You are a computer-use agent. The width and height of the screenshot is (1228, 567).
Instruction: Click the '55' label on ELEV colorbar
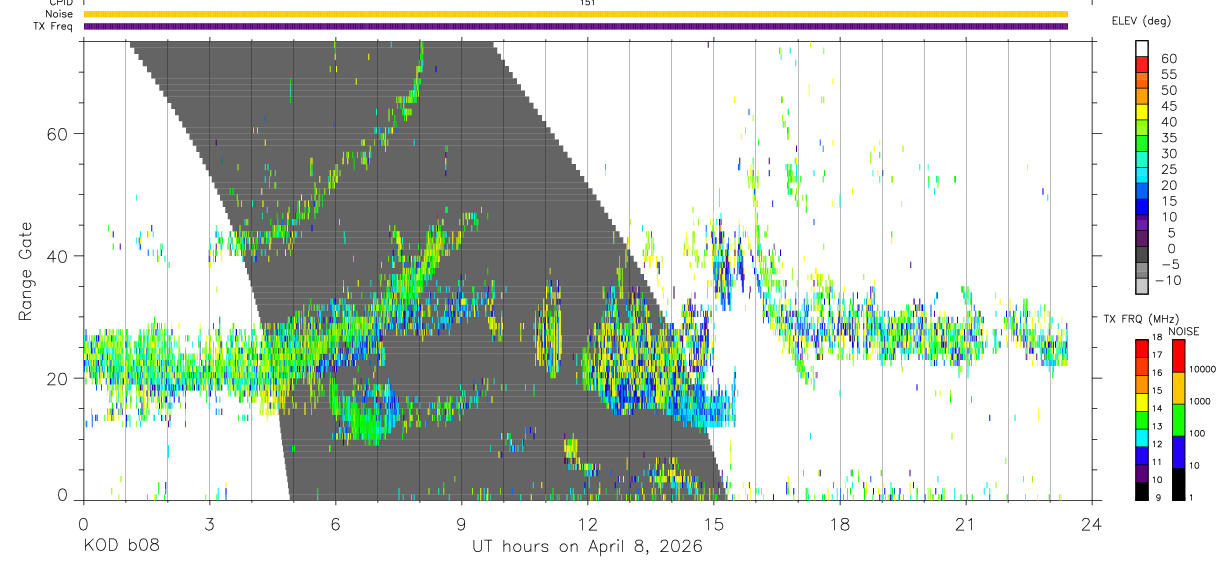tap(1169, 74)
